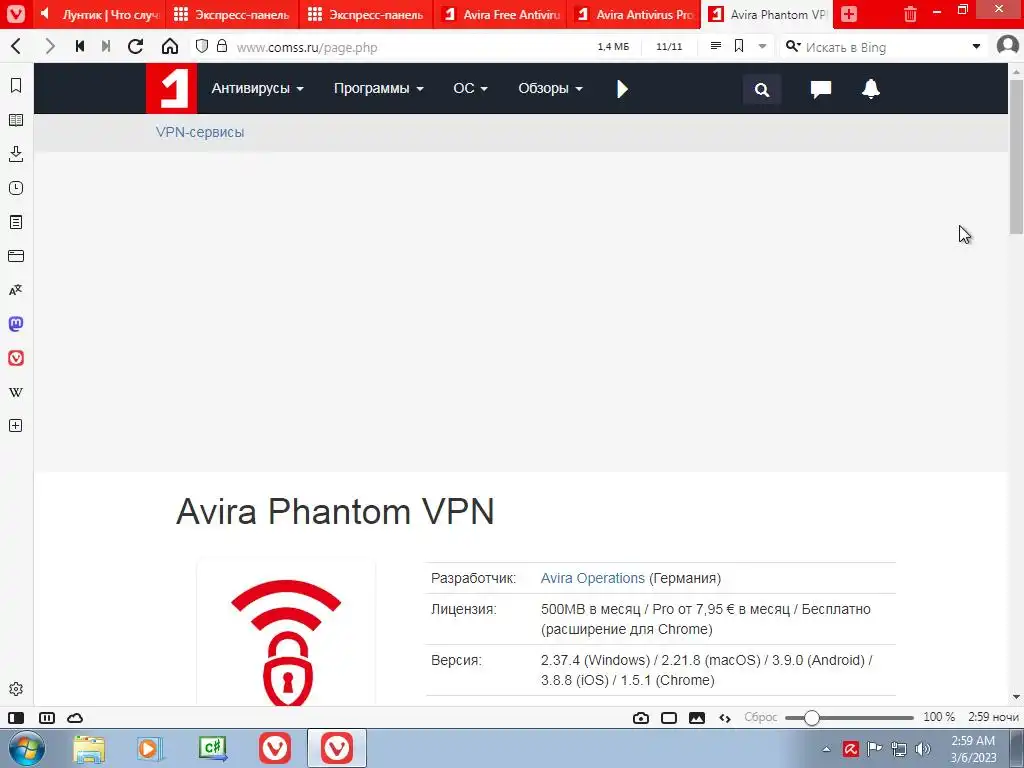Open the Vivaldi sync cloud status
Image resolution: width=1024 pixels, height=768 pixels.
tap(75, 718)
